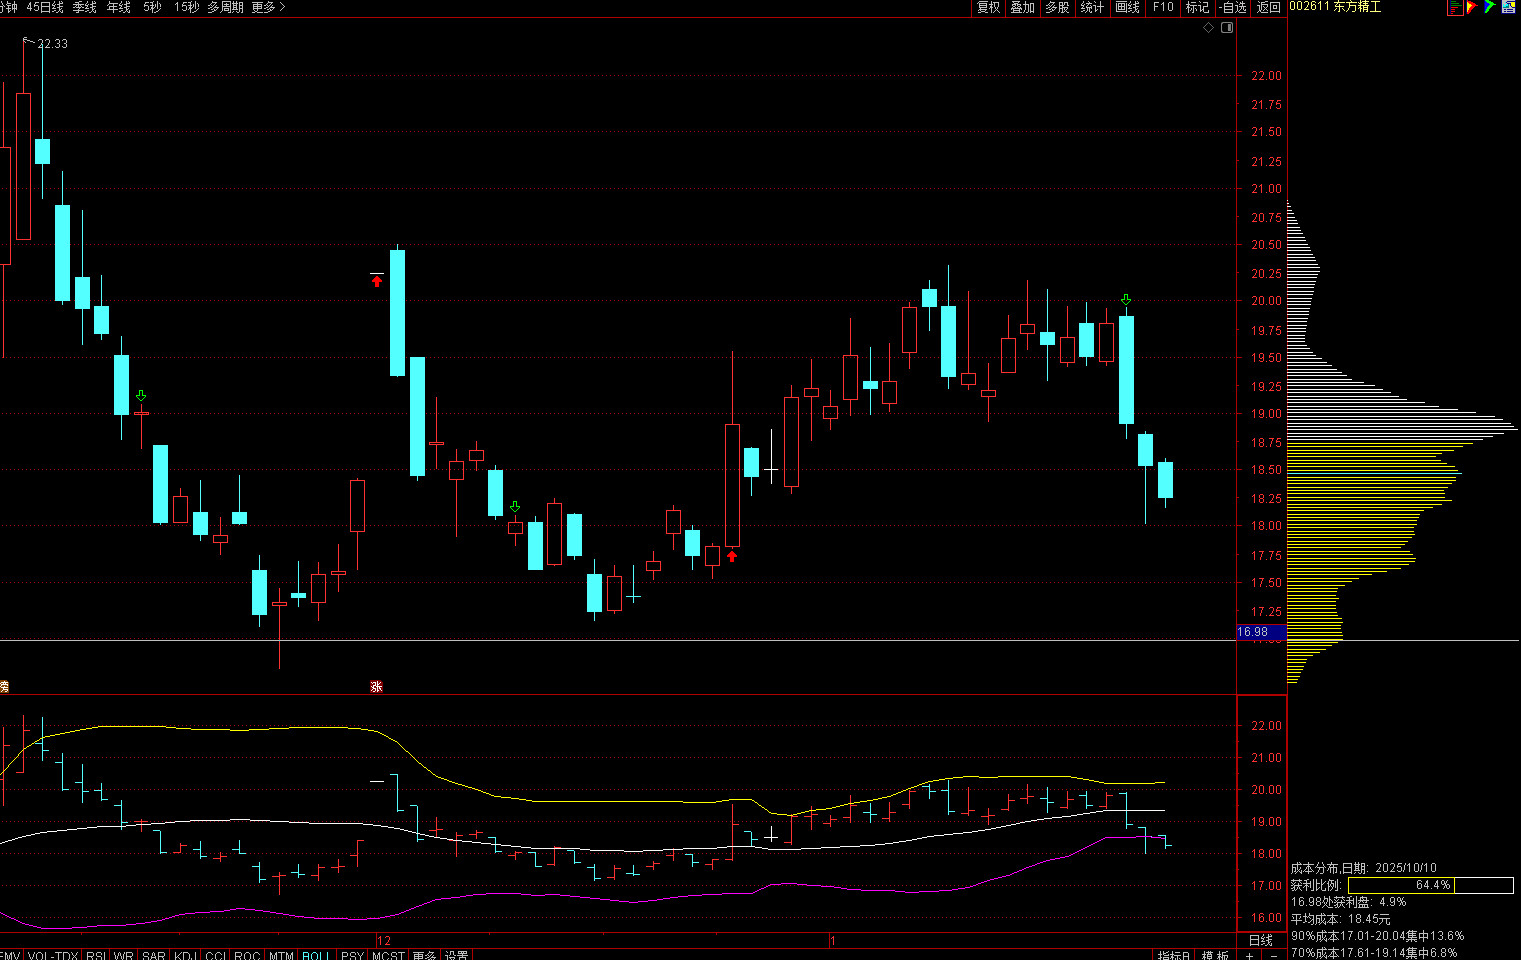Click the 22.33 high price label
The image size is (1521, 960).
52,44
